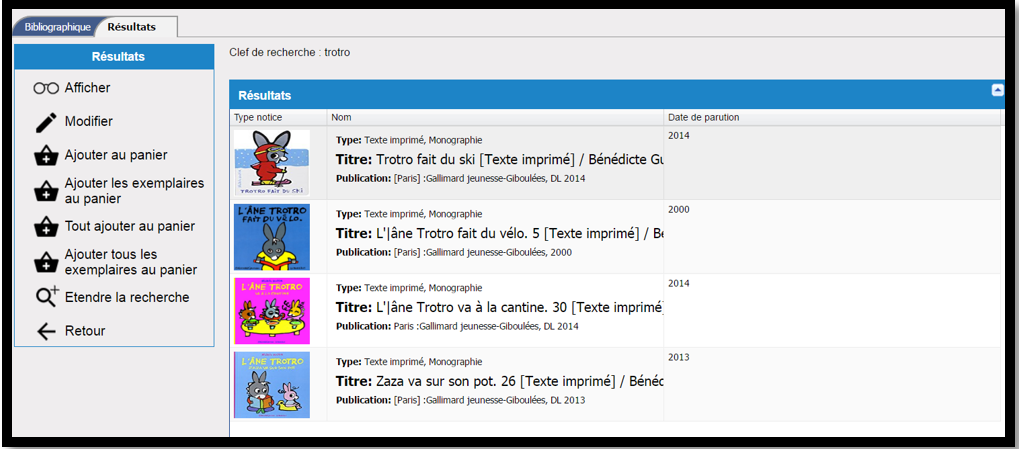Click the Ajouter au panier label
The image size is (1019, 449).
click(x=116, y=155)
